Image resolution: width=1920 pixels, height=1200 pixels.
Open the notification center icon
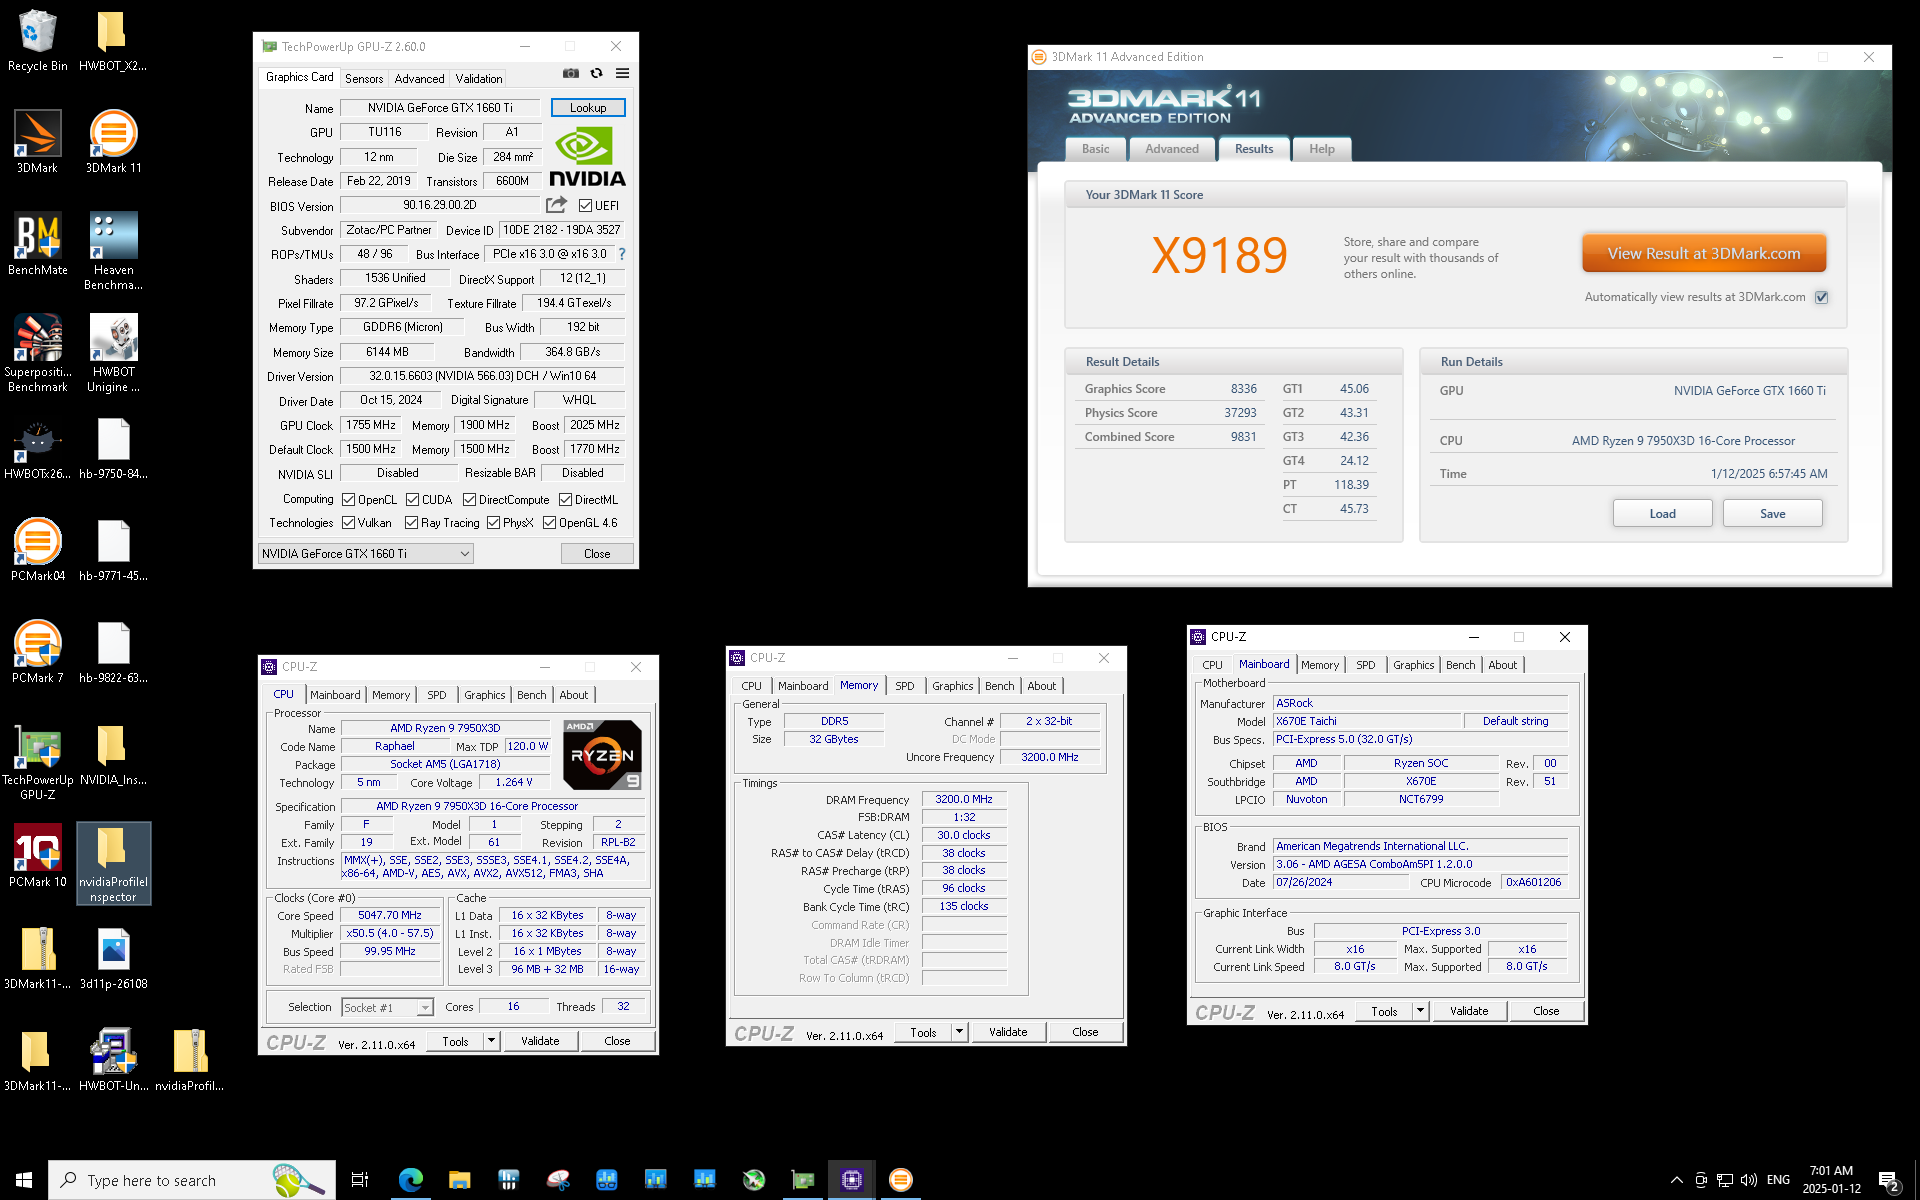[x=1889, y=1180]
